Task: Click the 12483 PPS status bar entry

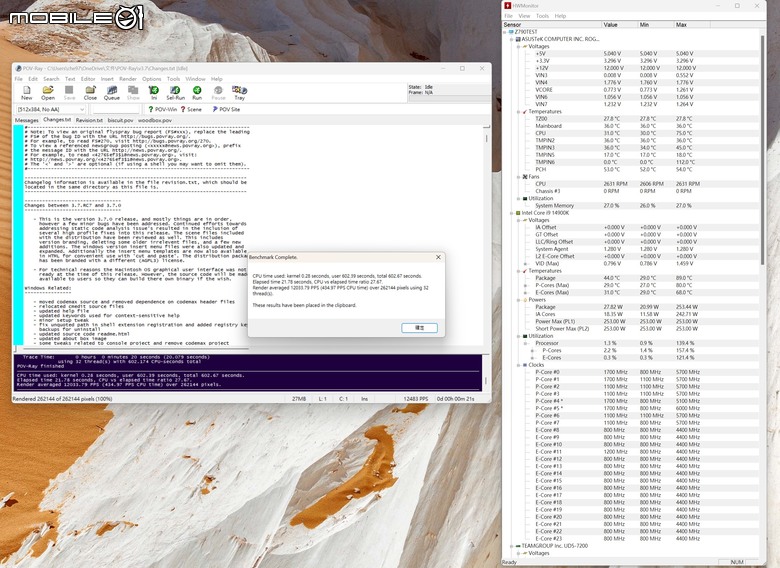Action: pyautogui.click(x=416, y=399)
